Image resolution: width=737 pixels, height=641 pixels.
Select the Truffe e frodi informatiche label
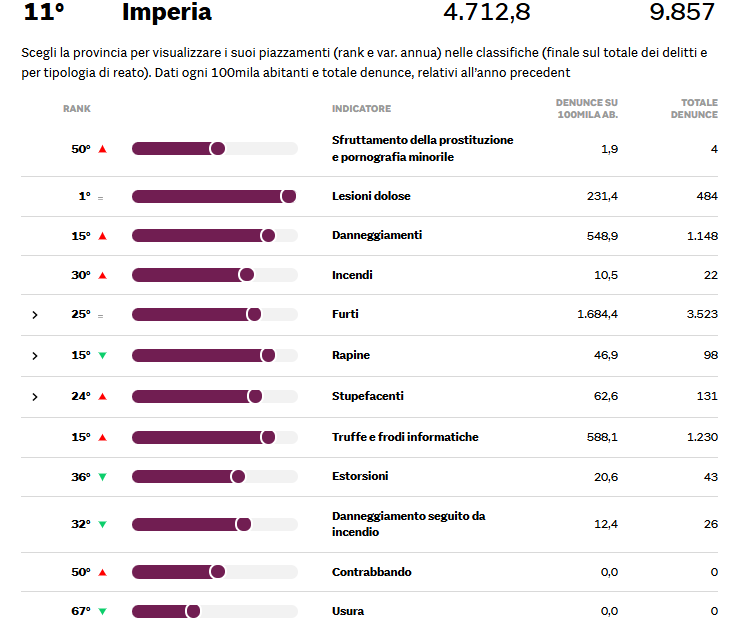(x=405, y=437)
